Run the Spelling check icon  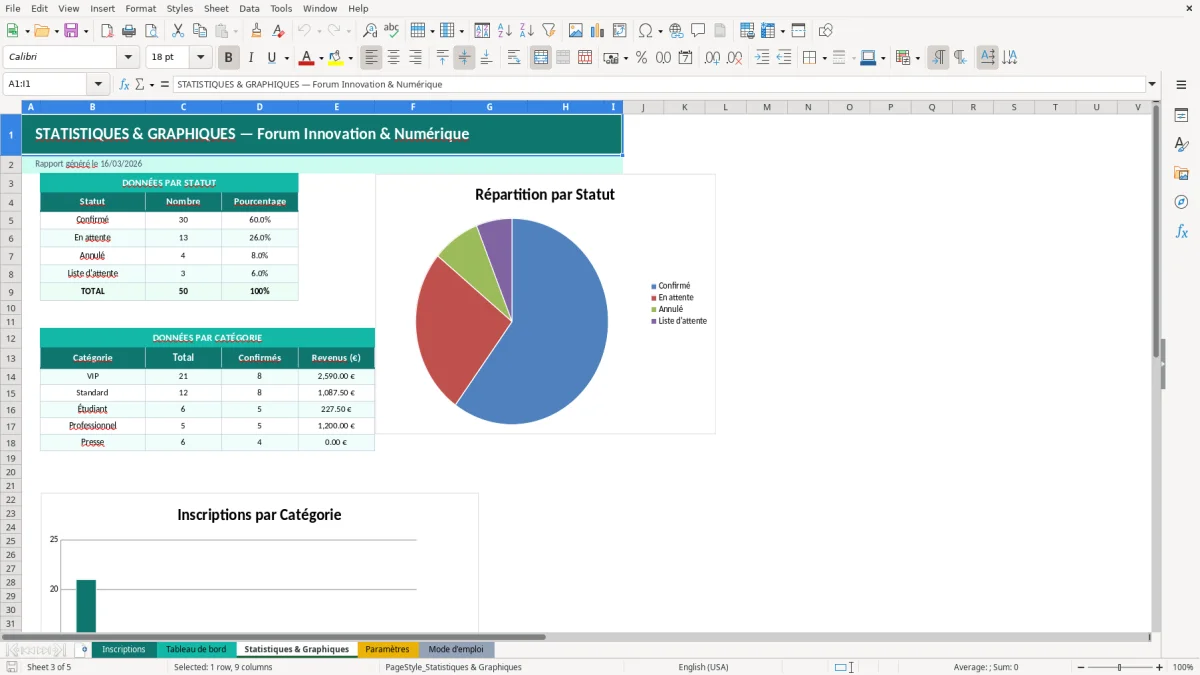392,31
